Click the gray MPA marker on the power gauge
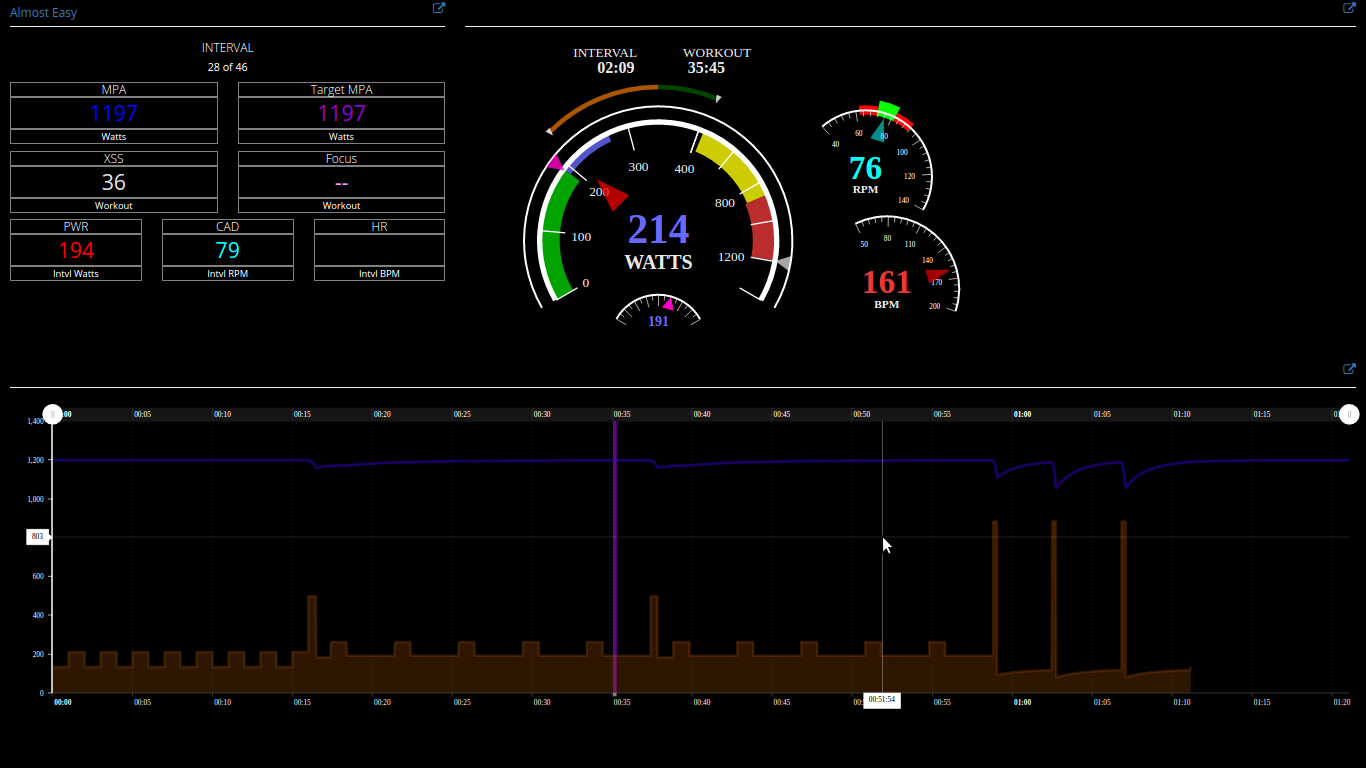This screenshot has height=768, width=1366. pos(784,263)
